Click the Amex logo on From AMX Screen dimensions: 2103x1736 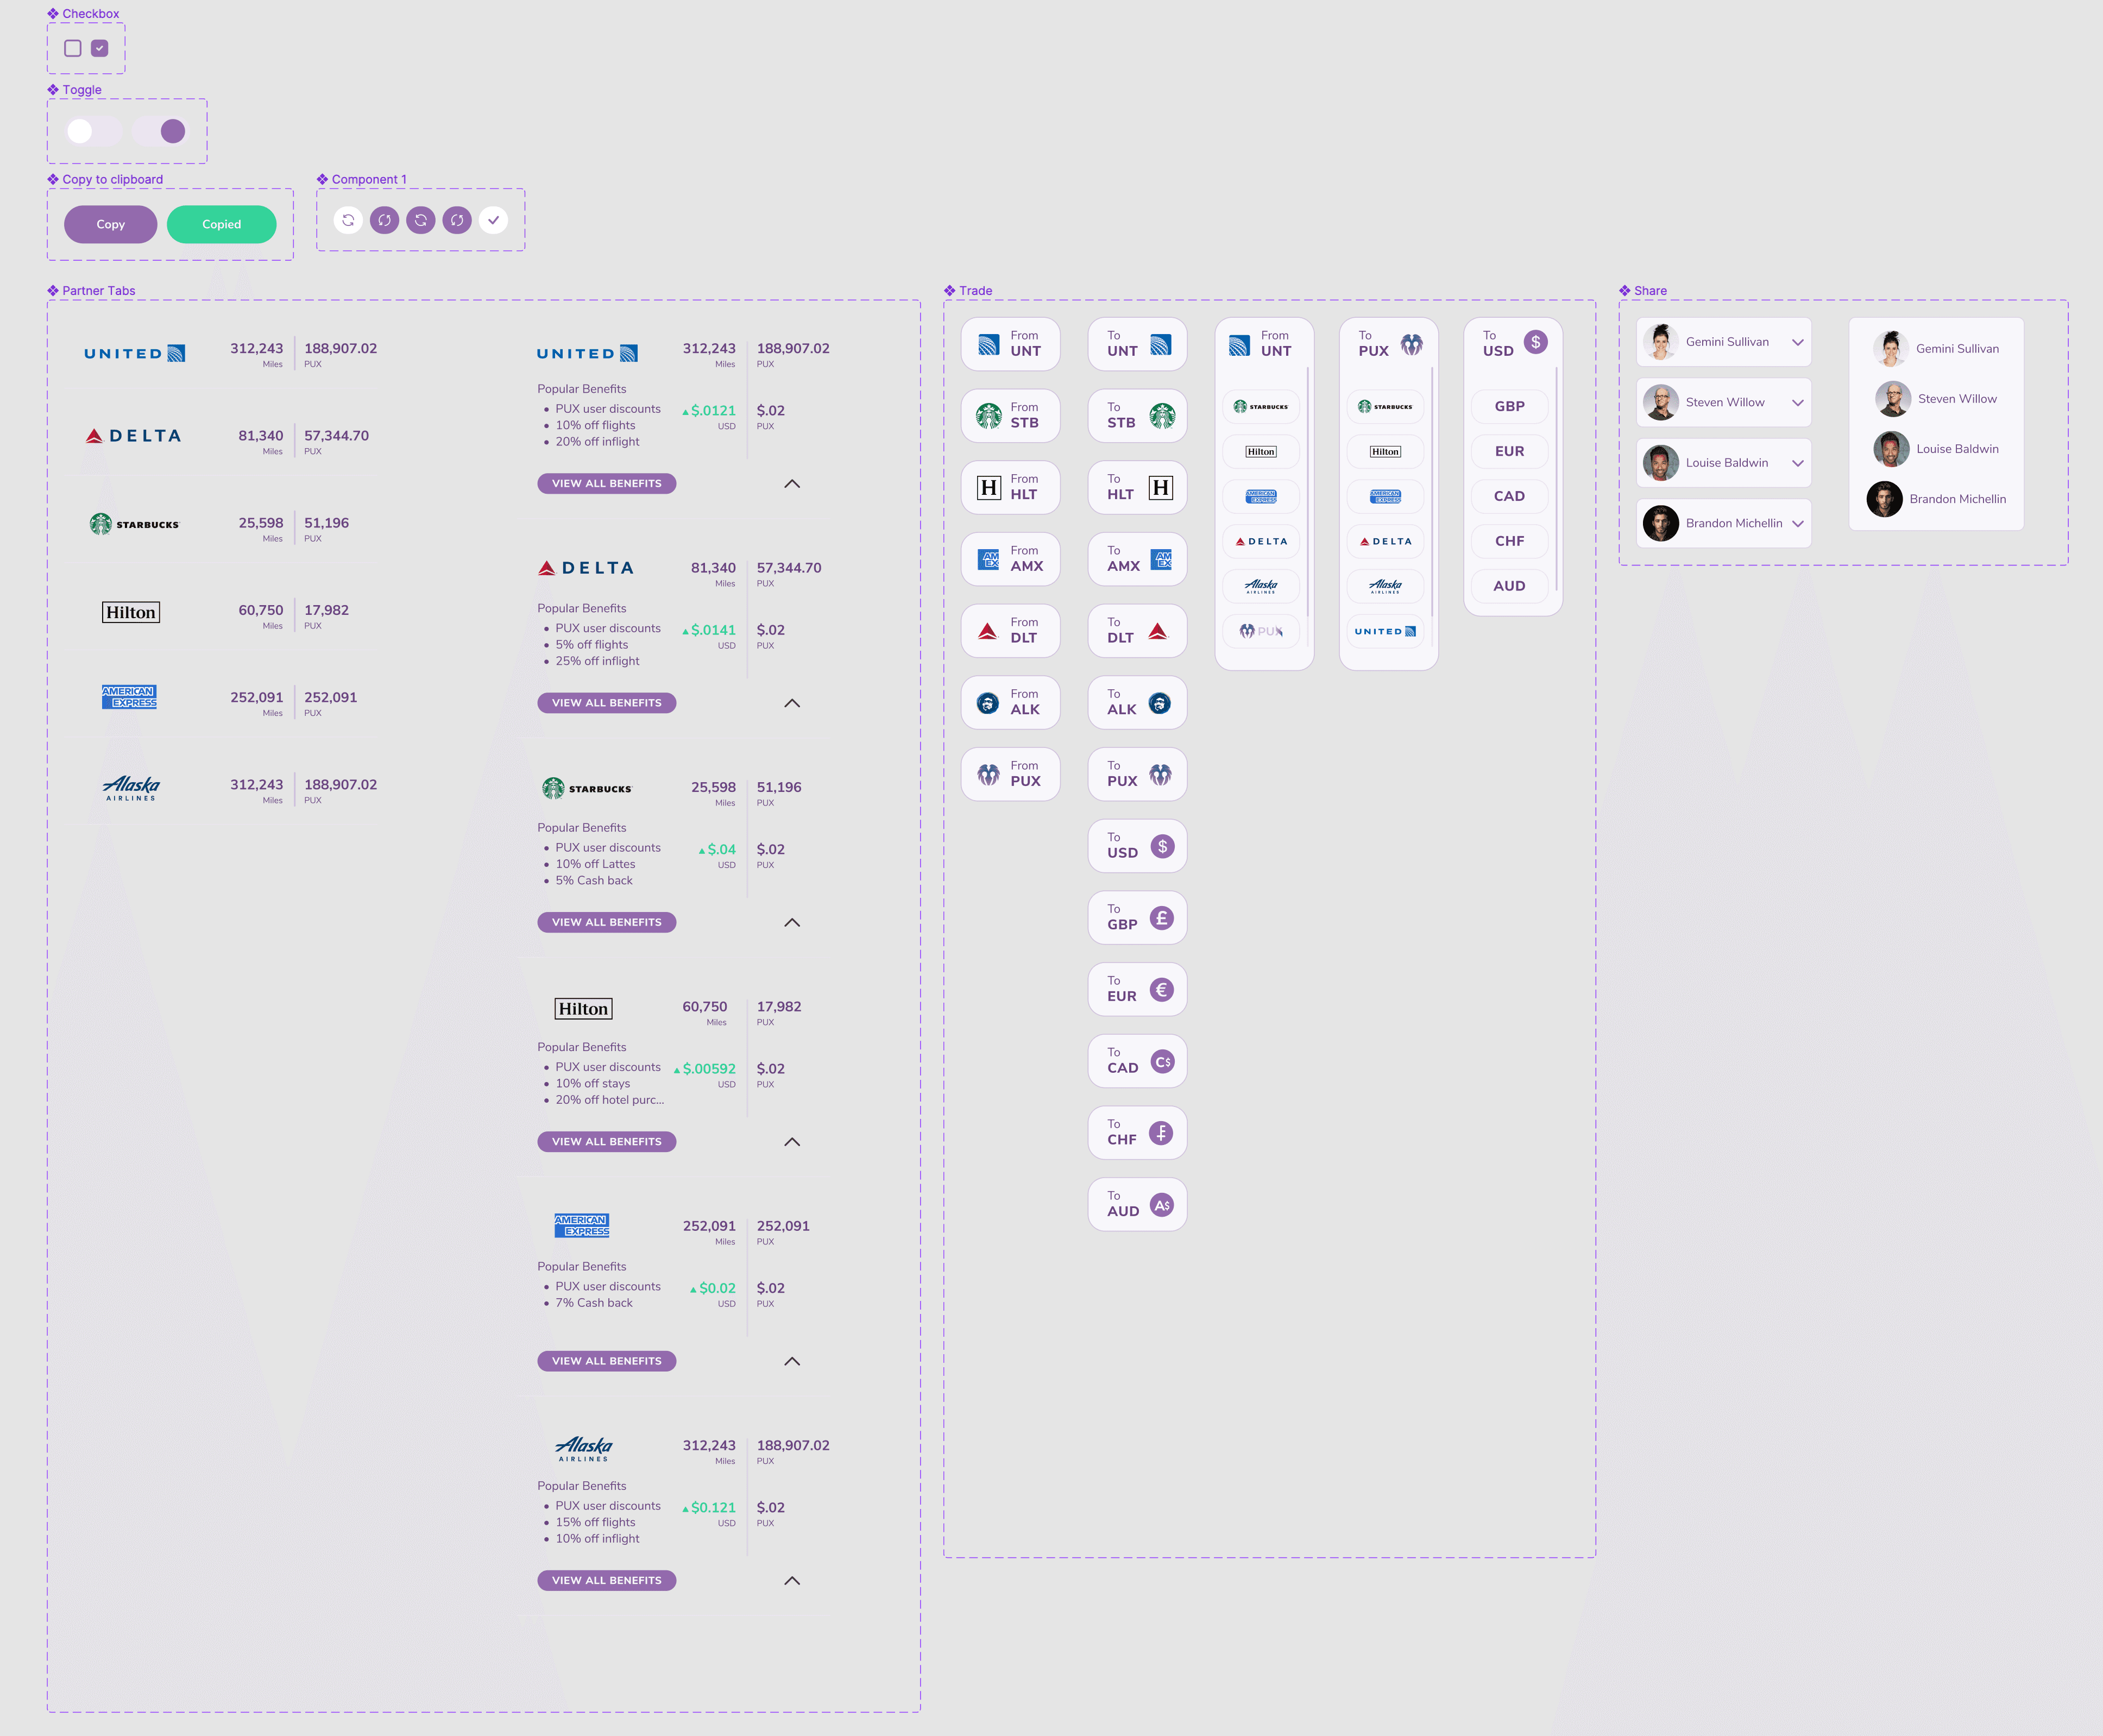click(x=989, y=559)
